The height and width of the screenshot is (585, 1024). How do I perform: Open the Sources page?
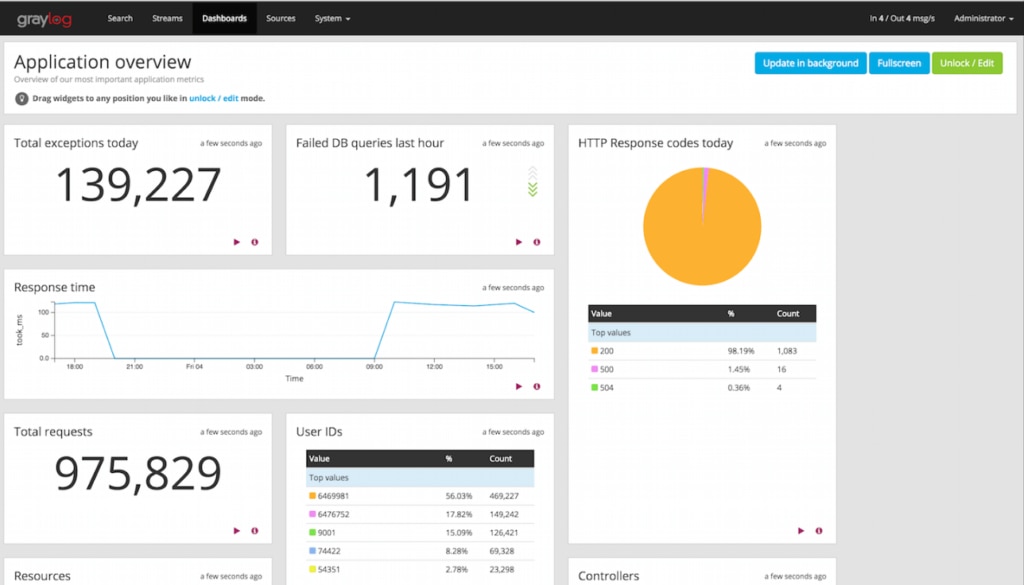281,18
